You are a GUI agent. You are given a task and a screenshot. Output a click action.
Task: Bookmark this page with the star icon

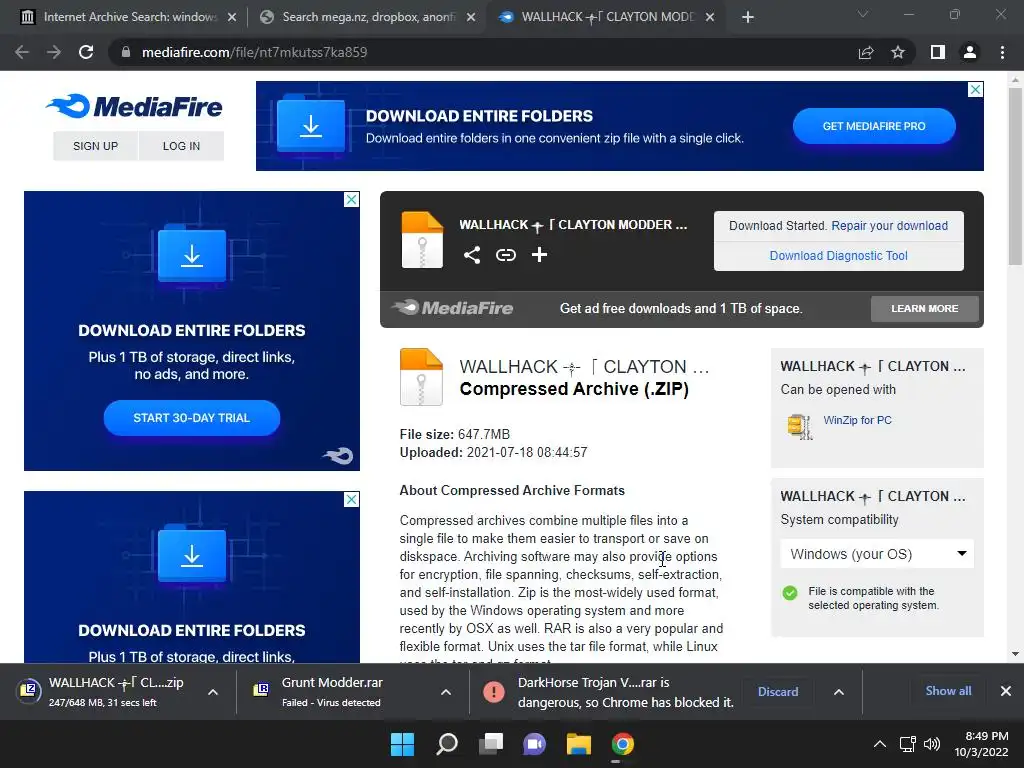point(898,52)
